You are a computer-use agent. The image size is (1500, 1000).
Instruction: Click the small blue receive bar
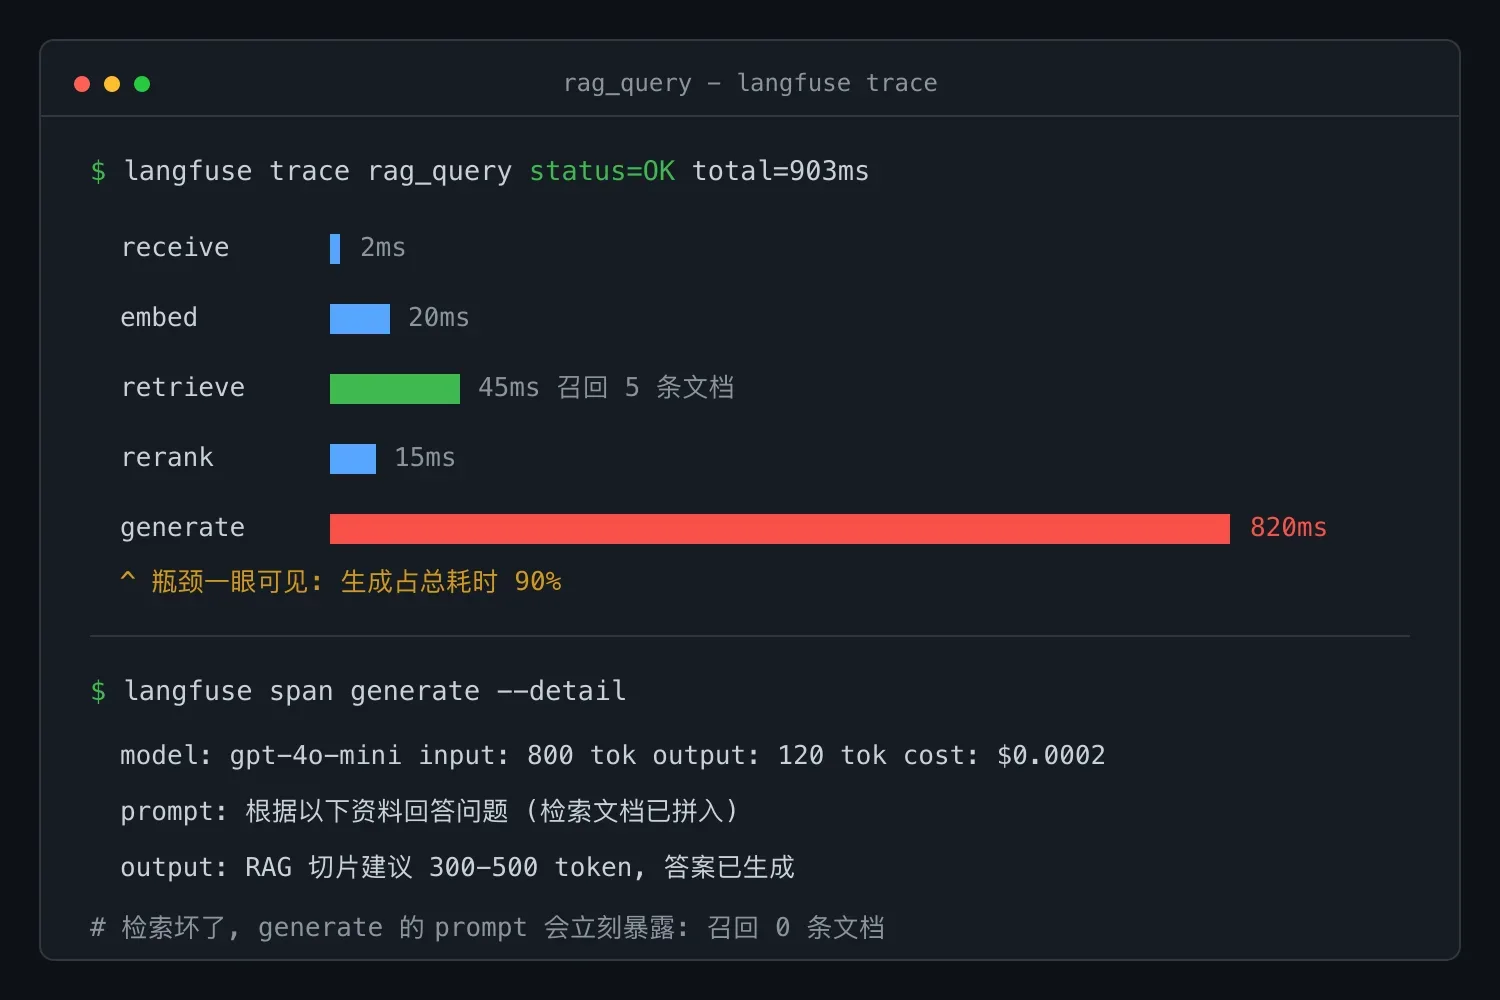tap(335, 249)
